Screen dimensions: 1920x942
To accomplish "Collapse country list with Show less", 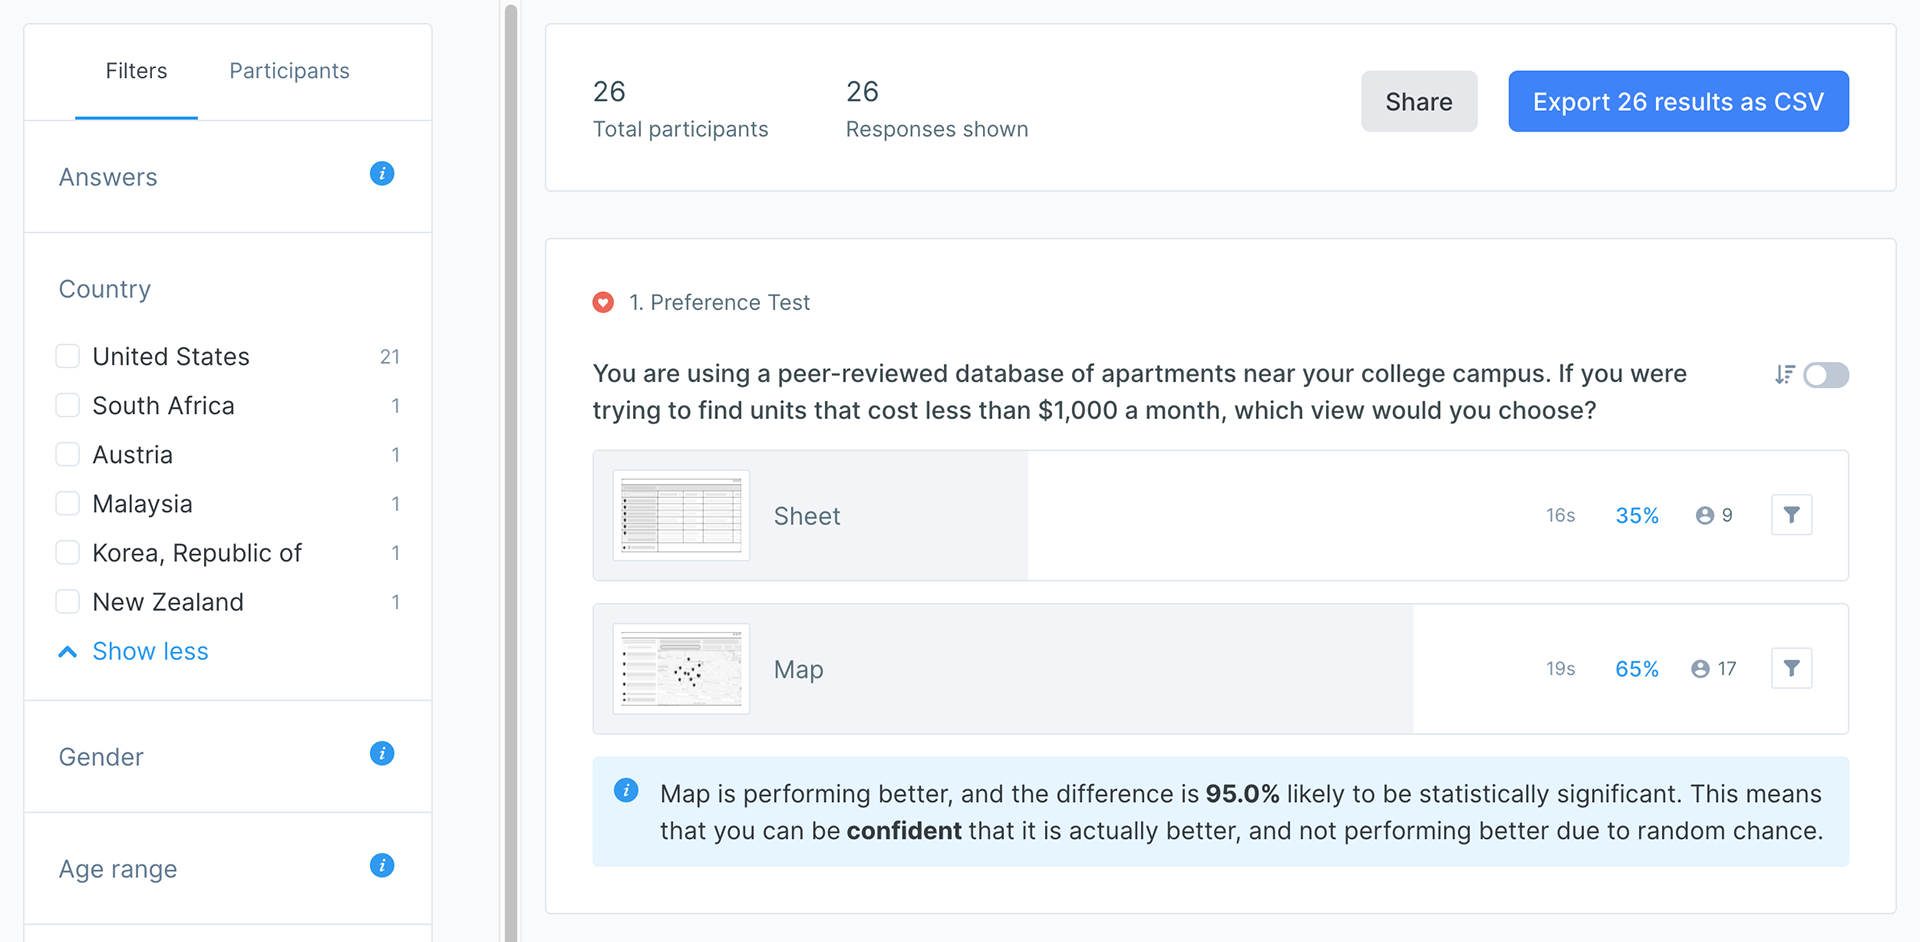I will tap(134, 651).
